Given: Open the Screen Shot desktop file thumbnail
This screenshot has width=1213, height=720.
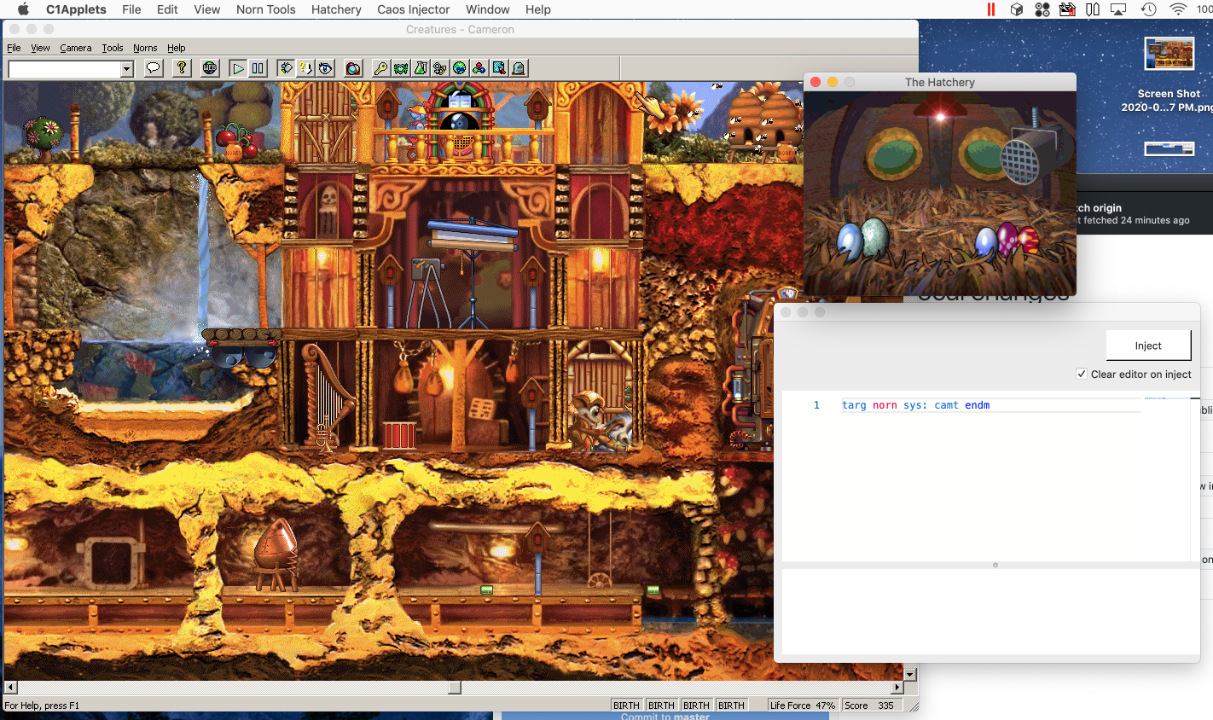Looking at the screenshot, I should 1169,55.
